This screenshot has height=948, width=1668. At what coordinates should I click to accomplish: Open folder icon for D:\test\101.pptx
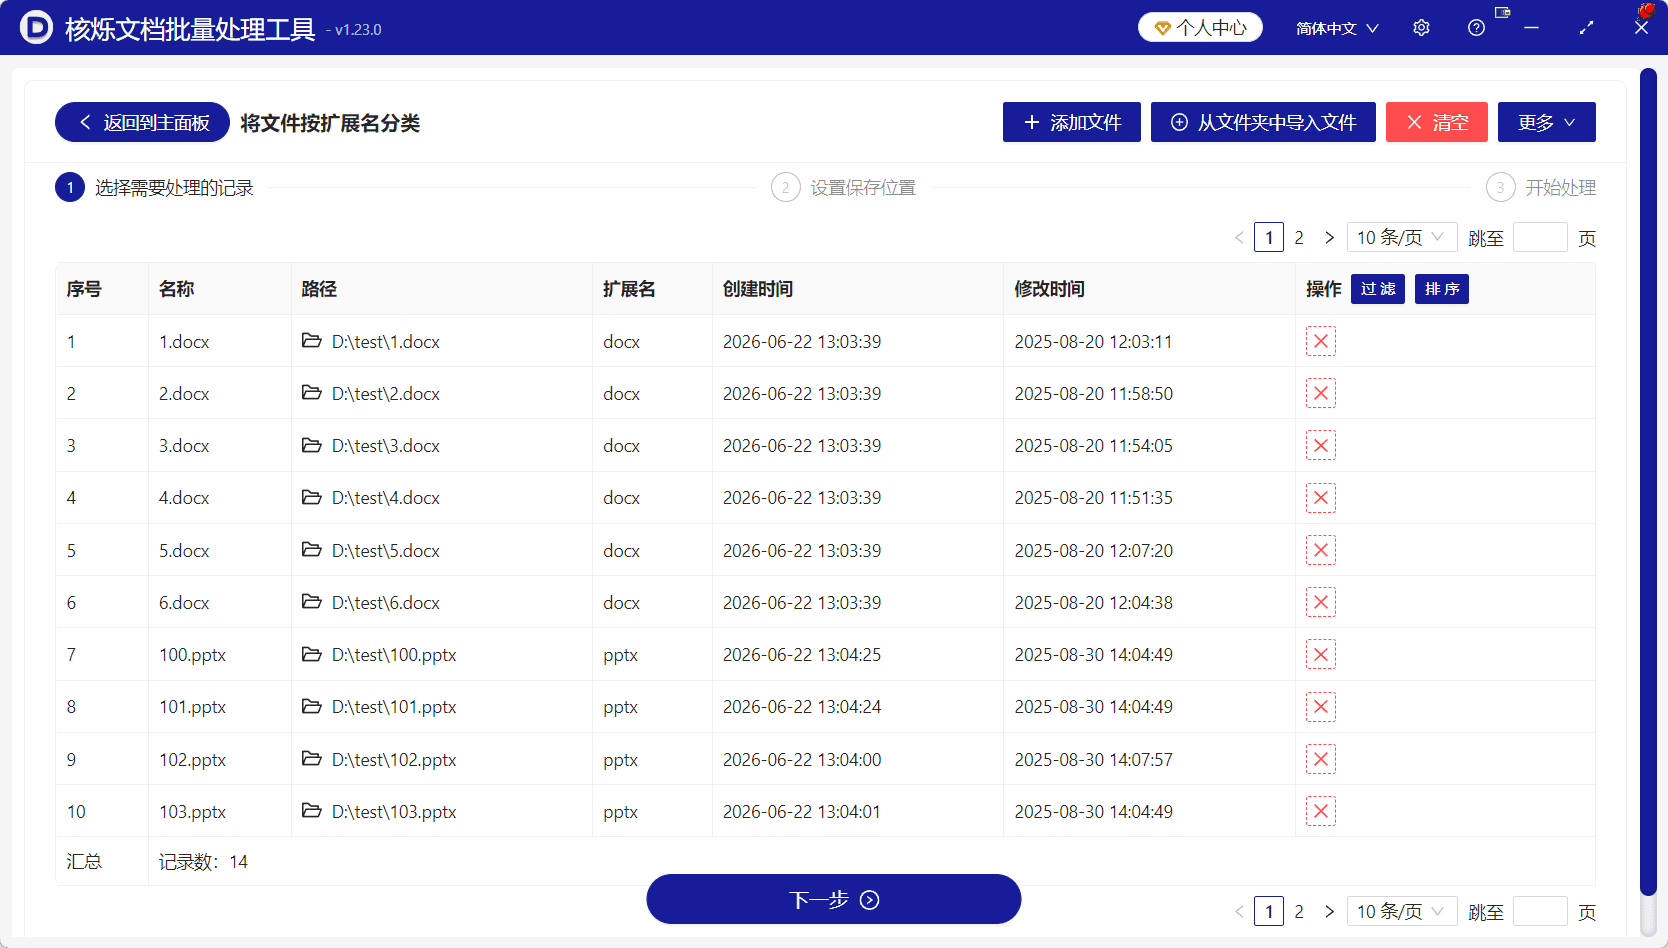point(312,706)
